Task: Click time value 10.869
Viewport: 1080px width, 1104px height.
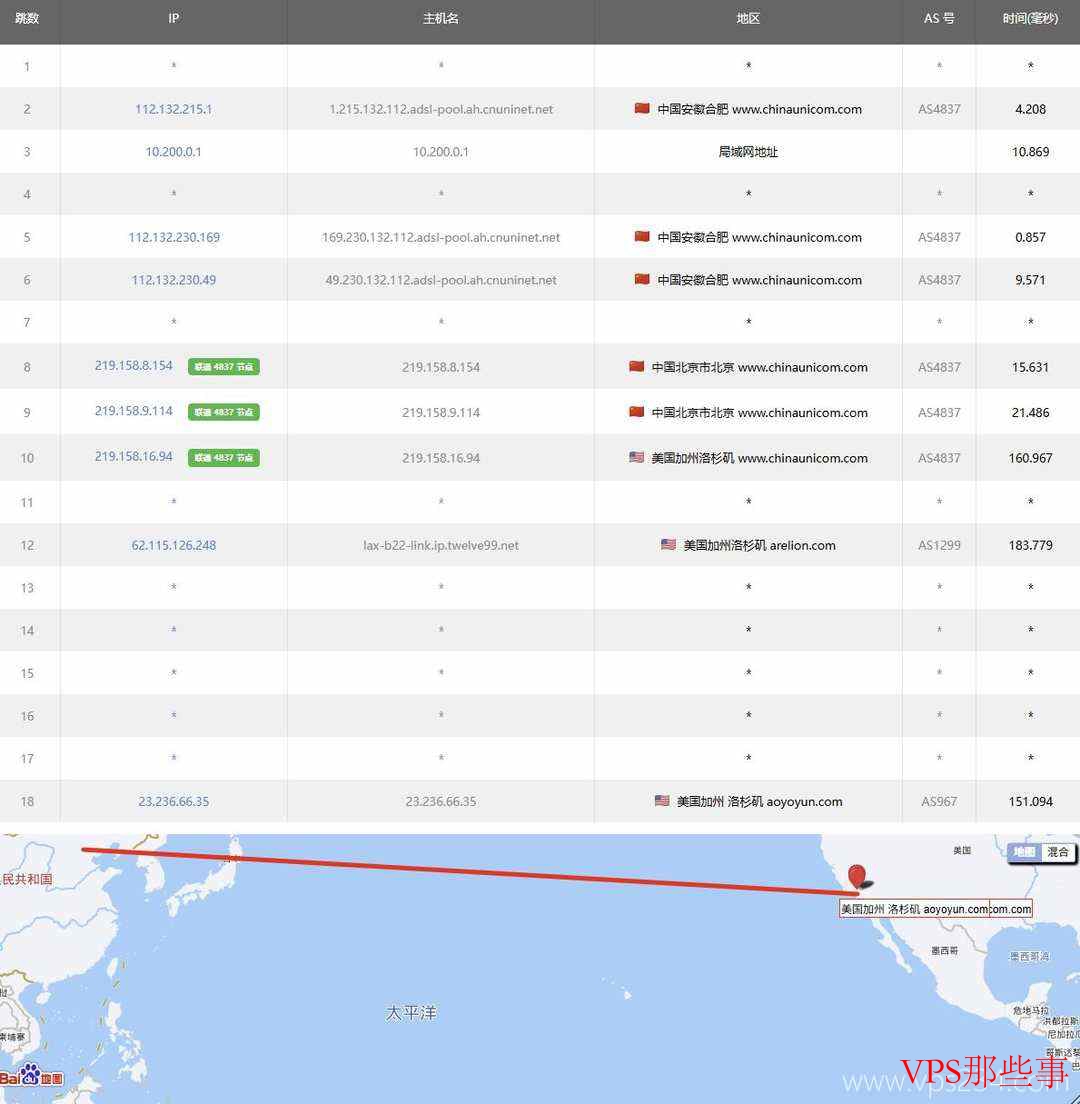Action: (x=1030, y=151)
